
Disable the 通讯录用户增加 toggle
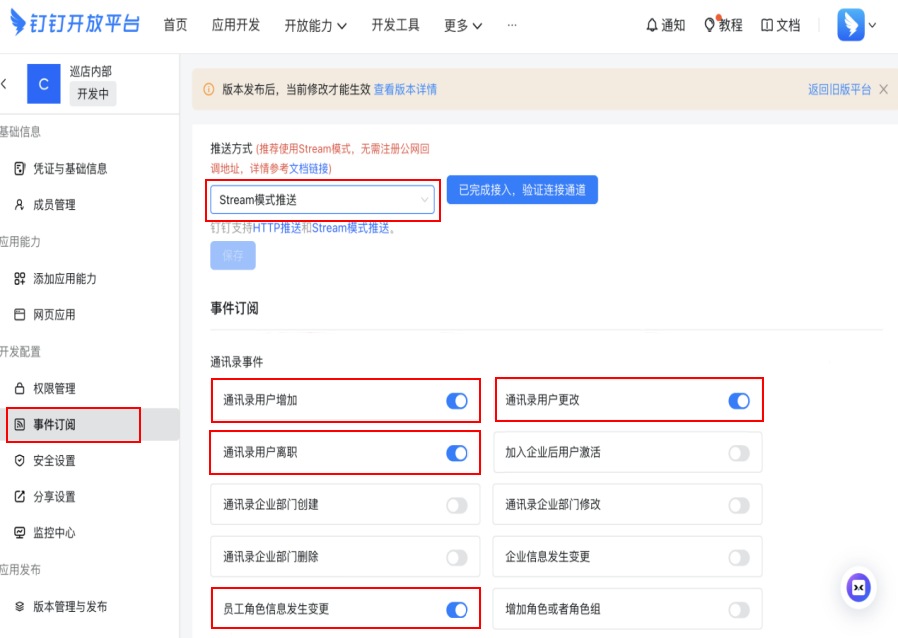pos(456,401)
